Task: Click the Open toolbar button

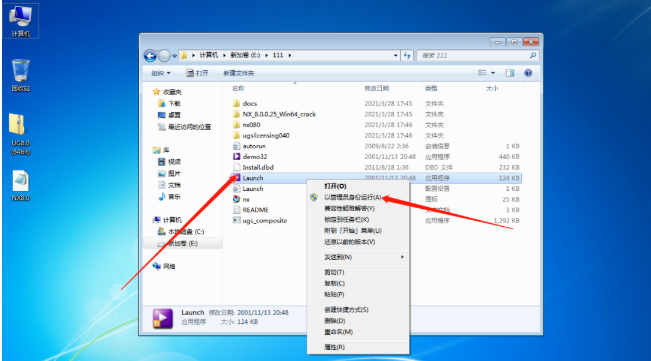Action: [197, 73]
